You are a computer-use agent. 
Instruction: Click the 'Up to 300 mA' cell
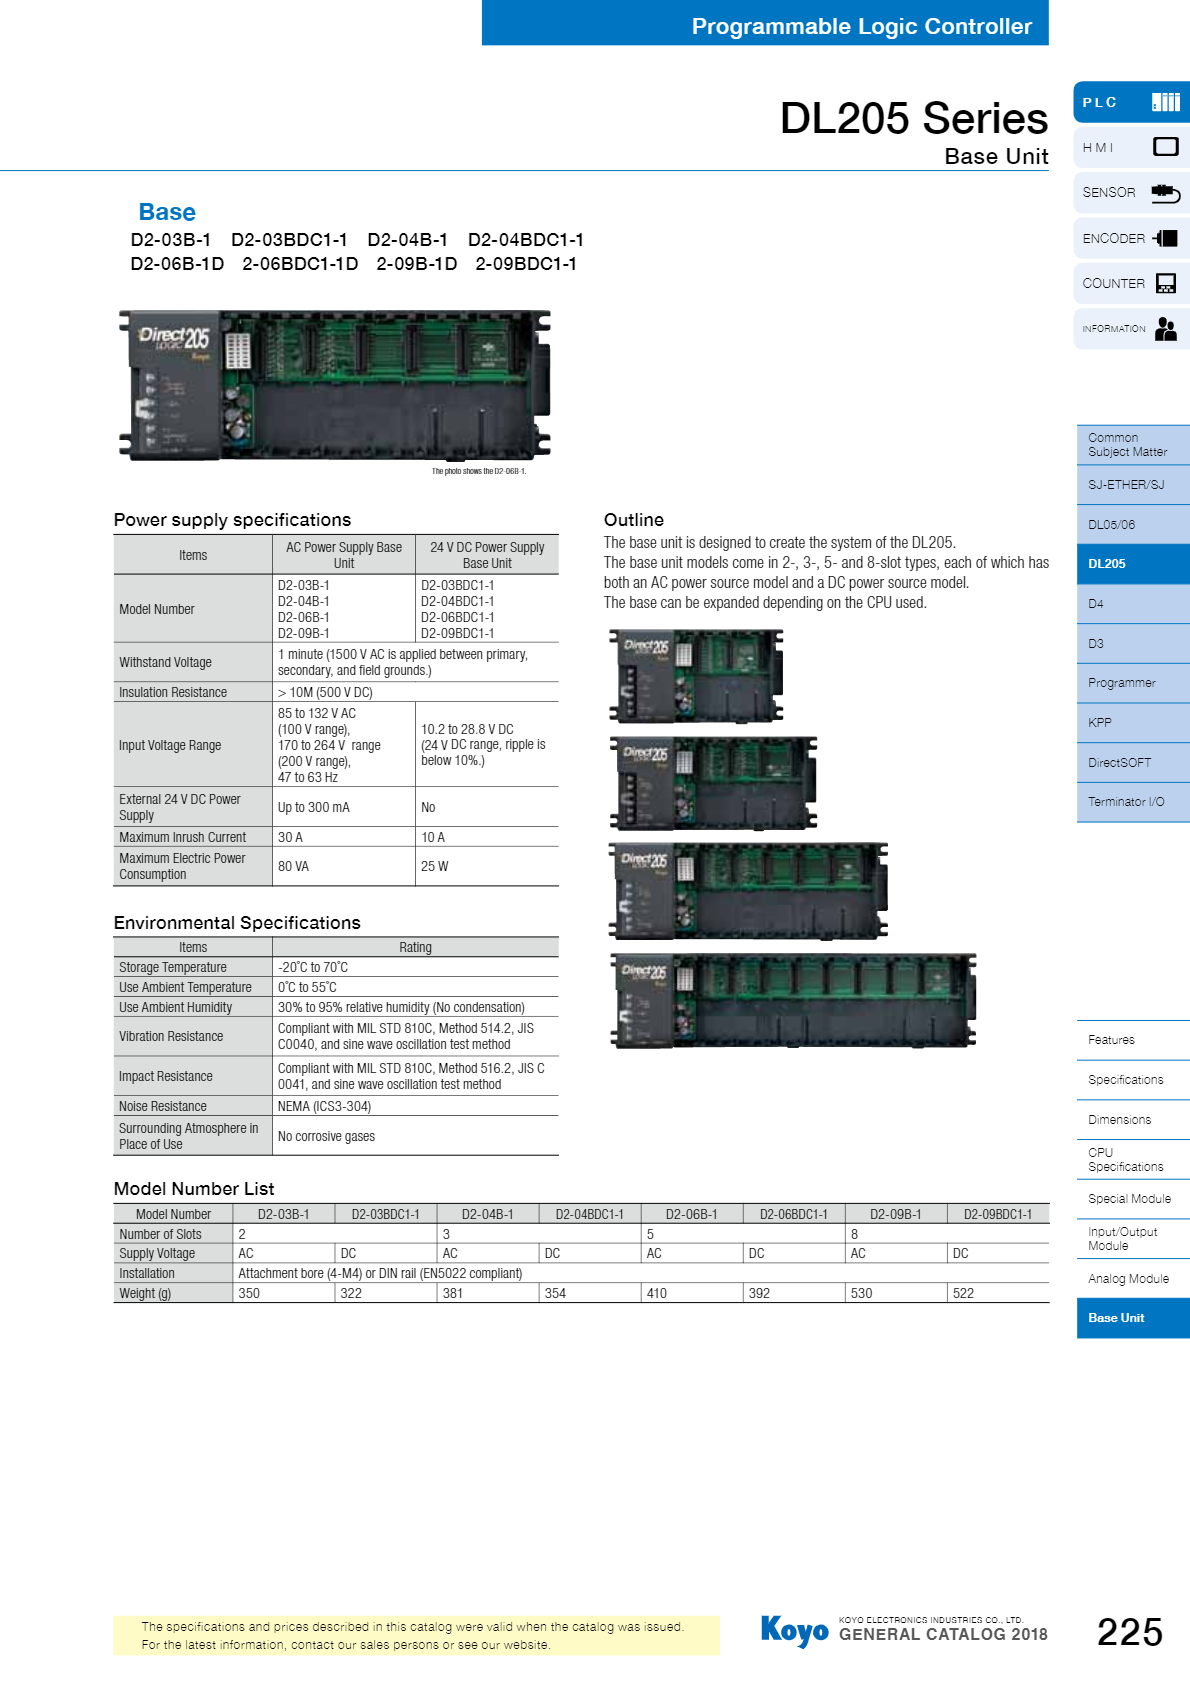pyautogui.click(x=344, y=807)
